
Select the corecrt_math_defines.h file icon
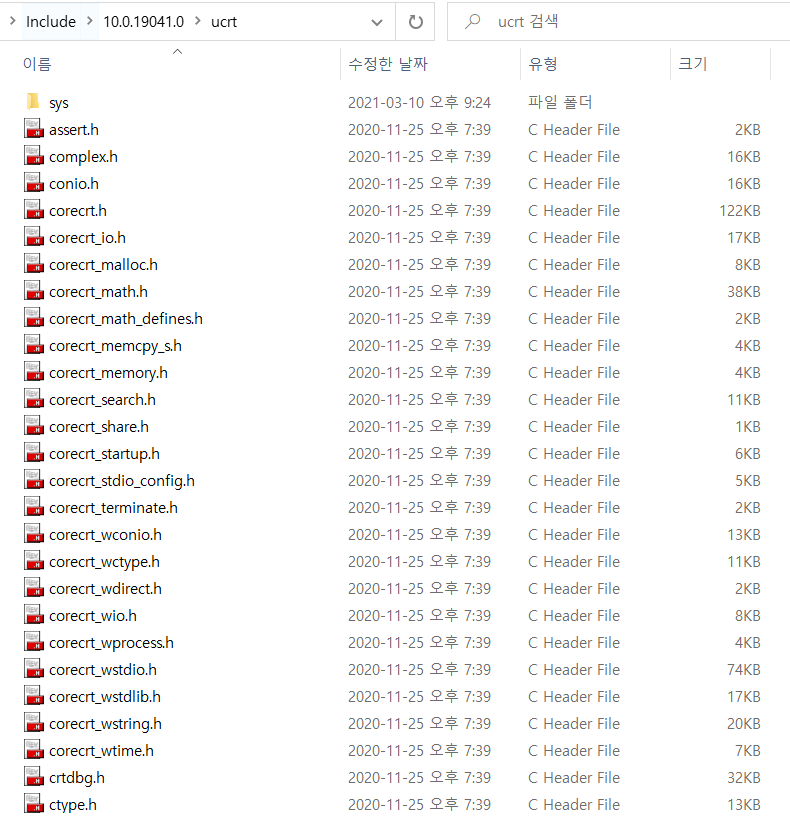point(34,318)
